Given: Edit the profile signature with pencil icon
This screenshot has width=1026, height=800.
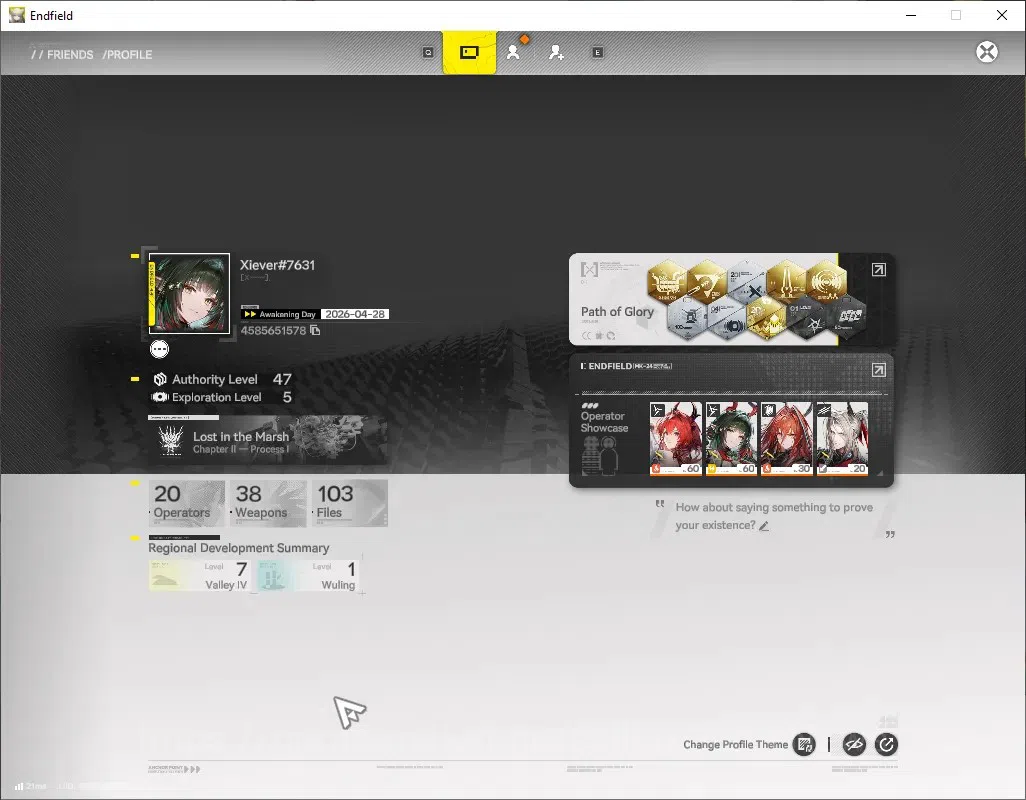Looking at the screenshot, I should click(764, 526).
